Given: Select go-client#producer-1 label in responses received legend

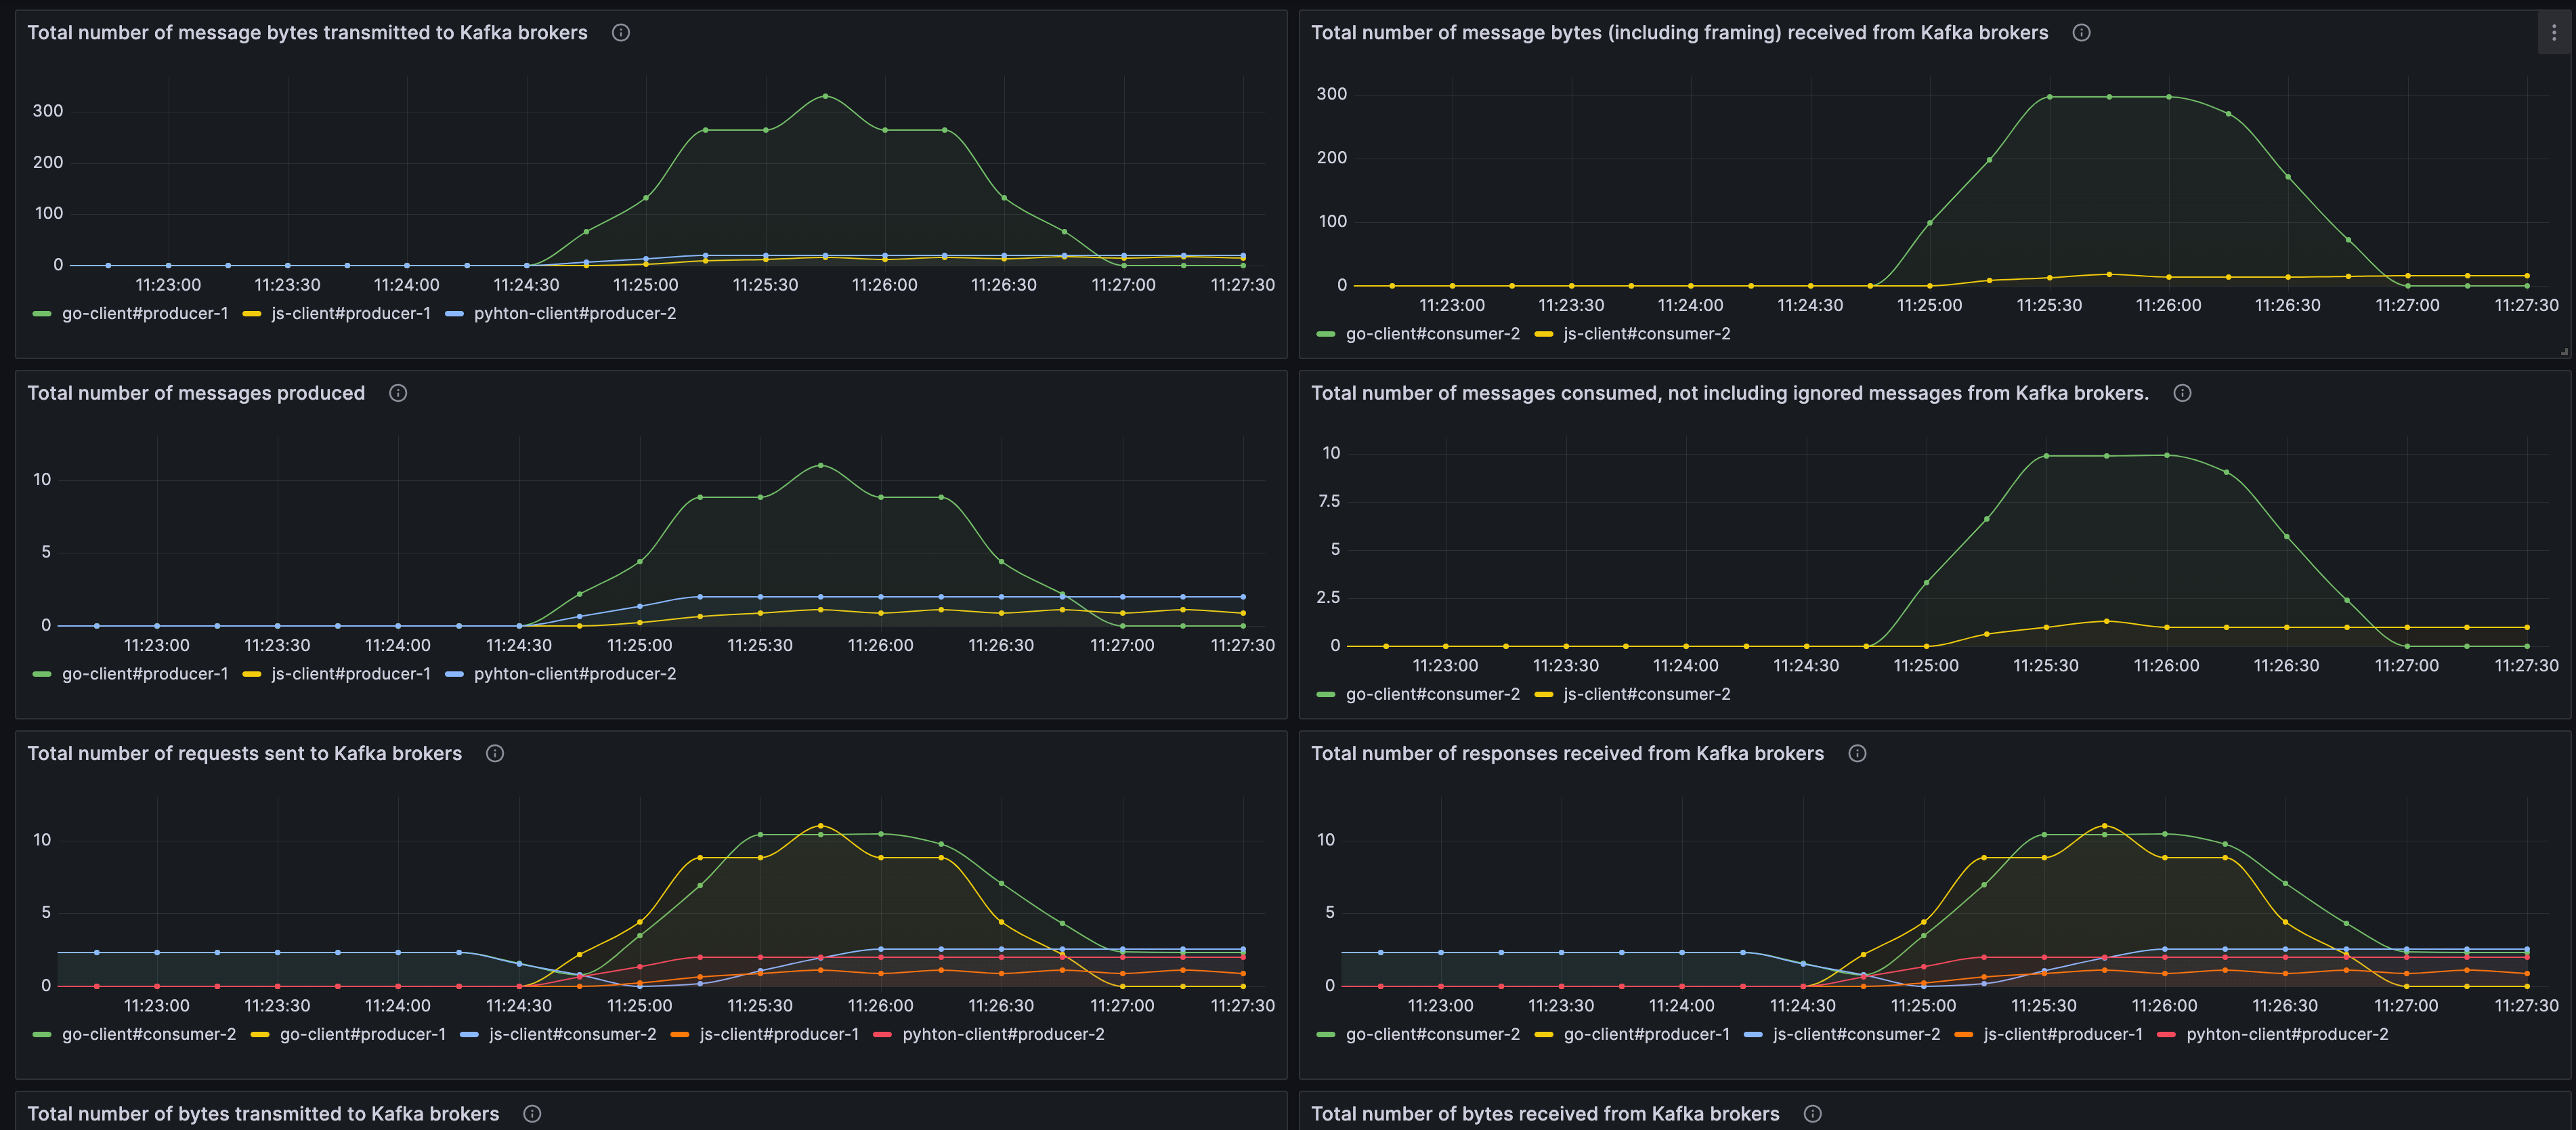Looking at the screenshot, I should 1646,1034.
